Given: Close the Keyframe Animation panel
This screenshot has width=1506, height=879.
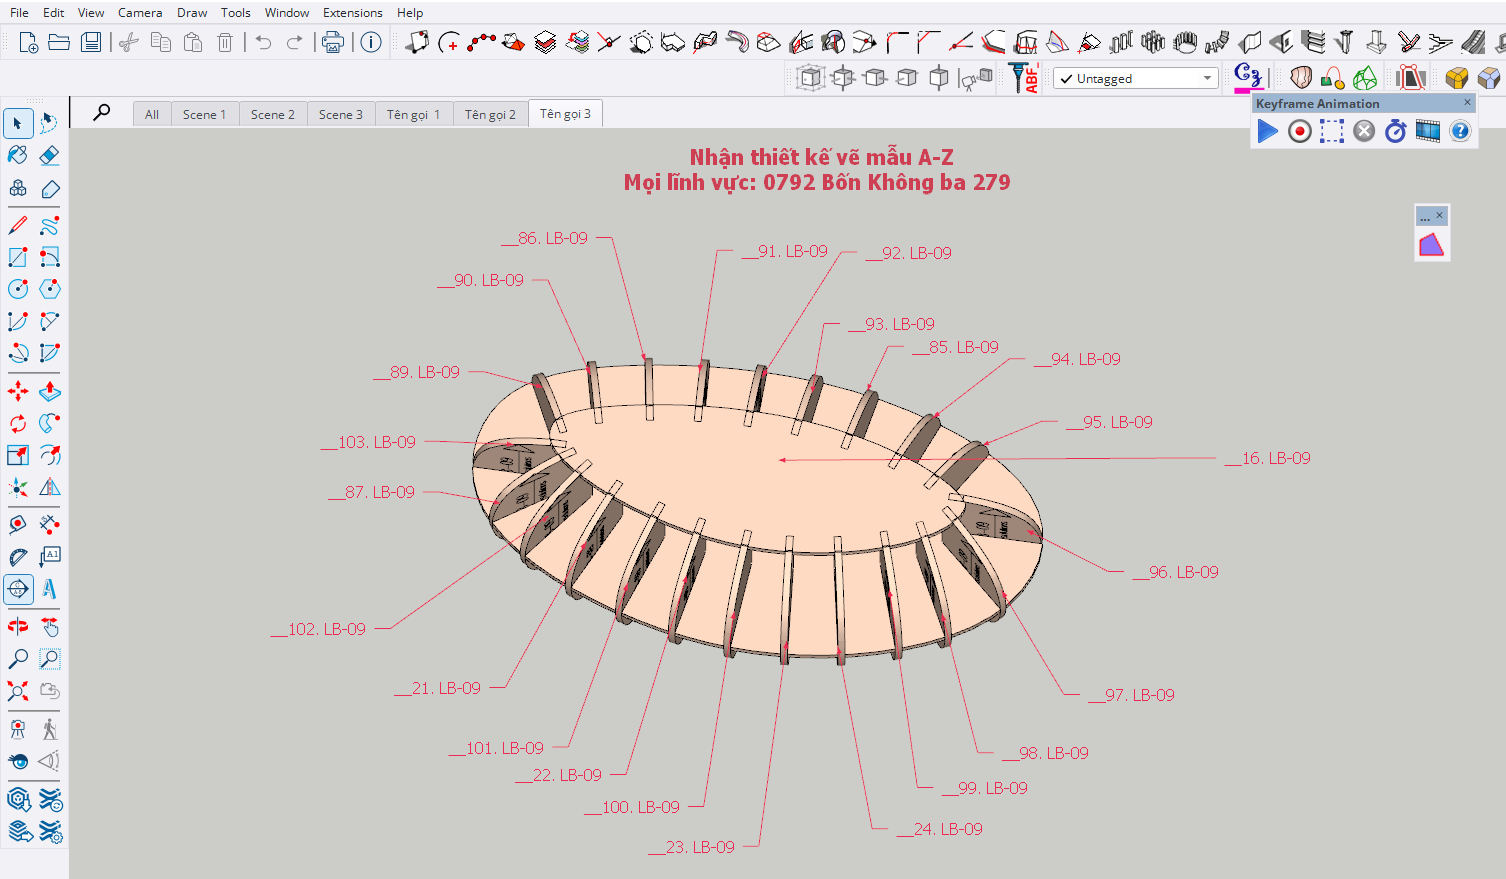Looking at the screenshot, I should pyautogui.click(x=1467, y=102).
